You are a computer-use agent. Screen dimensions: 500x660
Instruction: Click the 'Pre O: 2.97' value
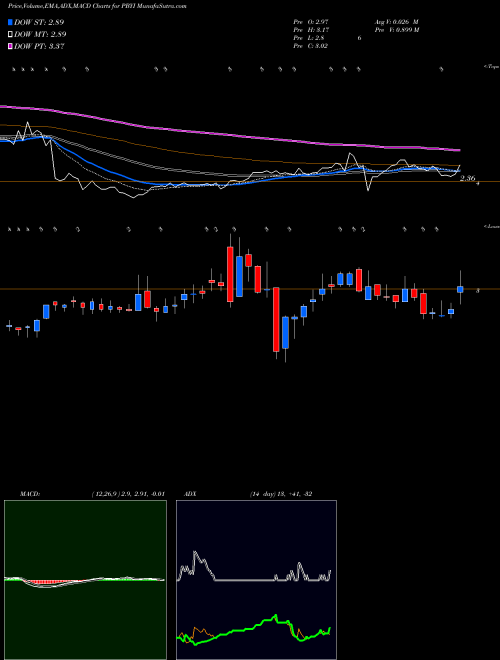pyautogui.click(x=311, y=22)
